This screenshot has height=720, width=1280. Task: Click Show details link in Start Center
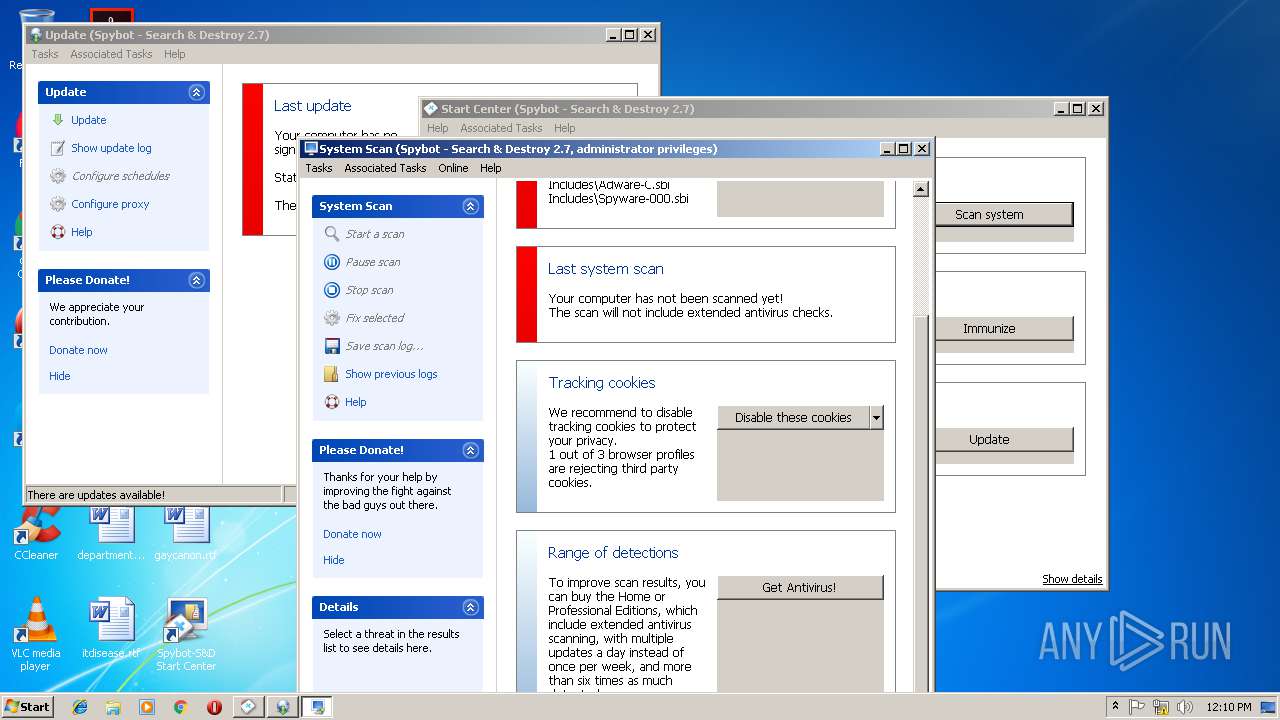(1072, 579)
